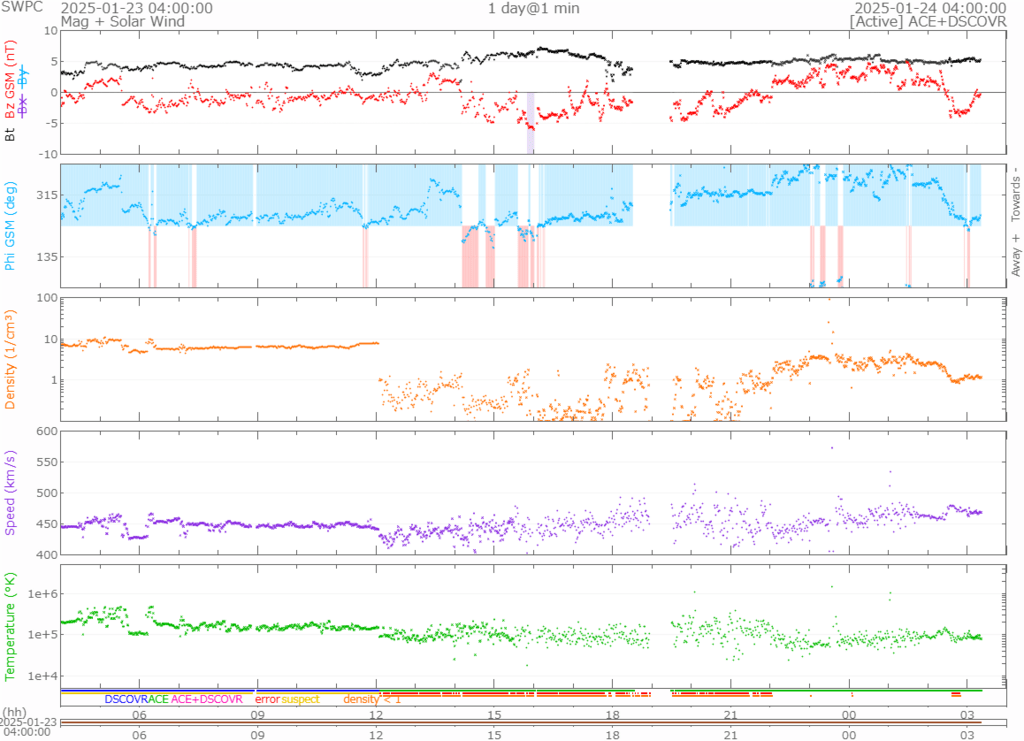Toggle the Bz GSM series label

11,80
